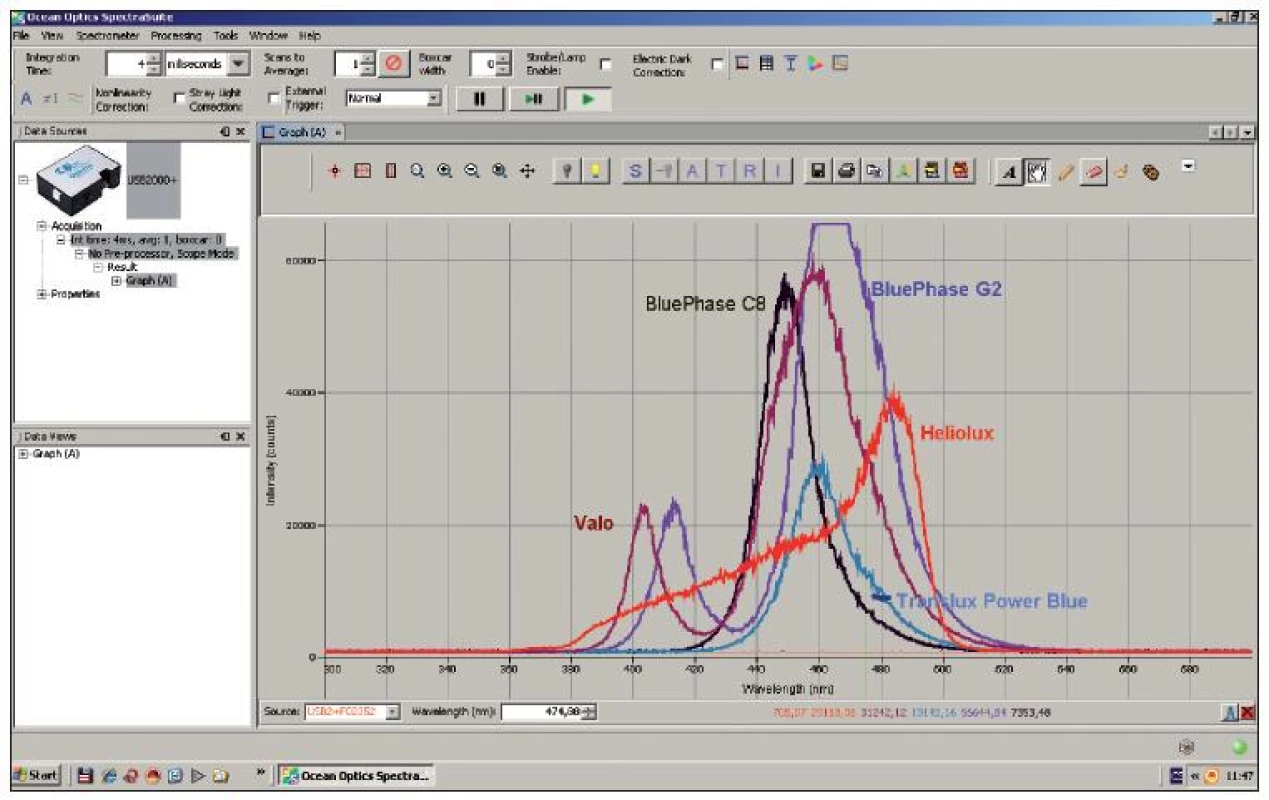1269x800 pixels.
Task: Click the four-arrow pan tool
Action: click(x=528, y=172)
